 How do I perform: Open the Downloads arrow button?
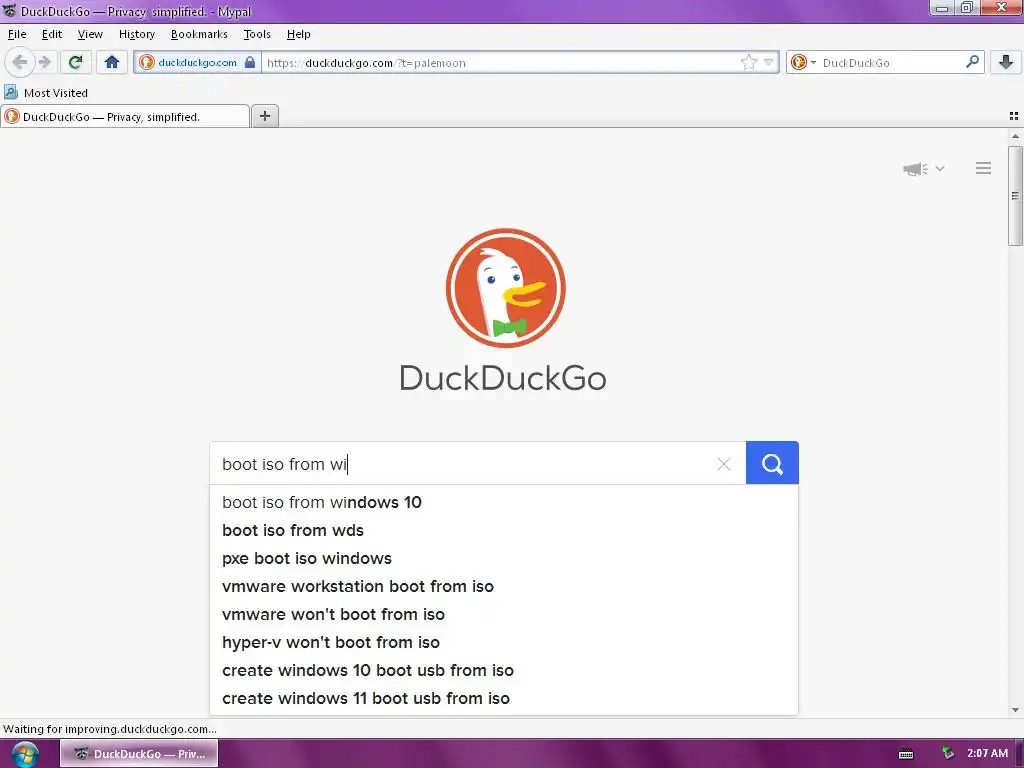1006,62
